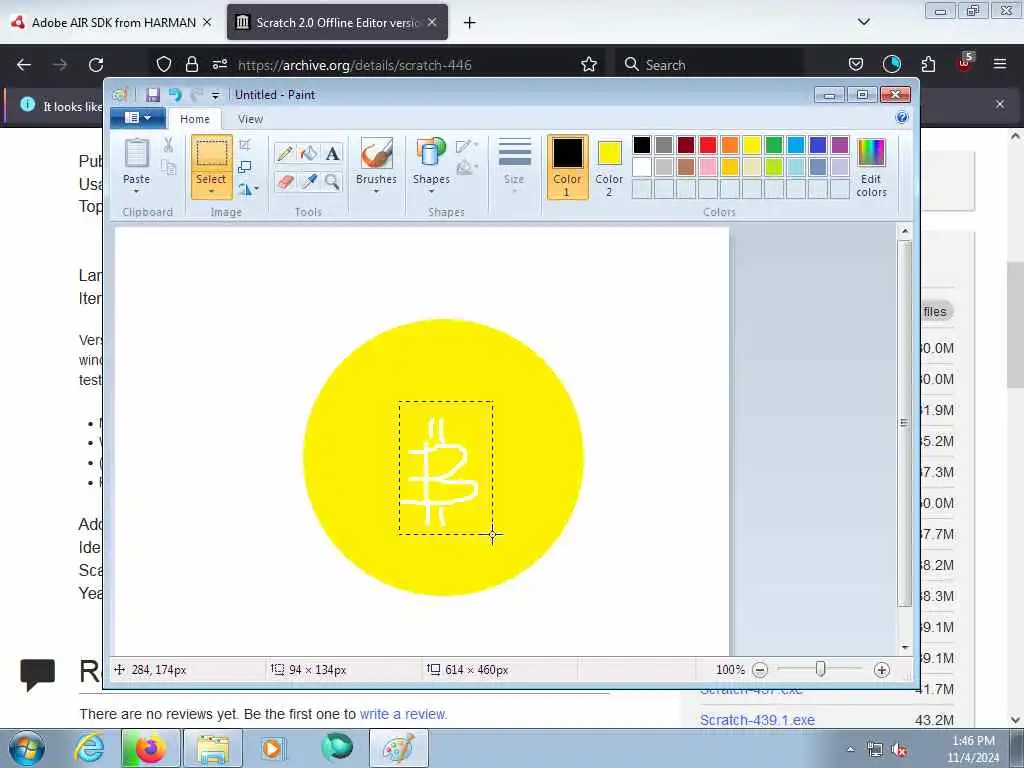Click the Cut scissors icon

[x=168, y=145]
